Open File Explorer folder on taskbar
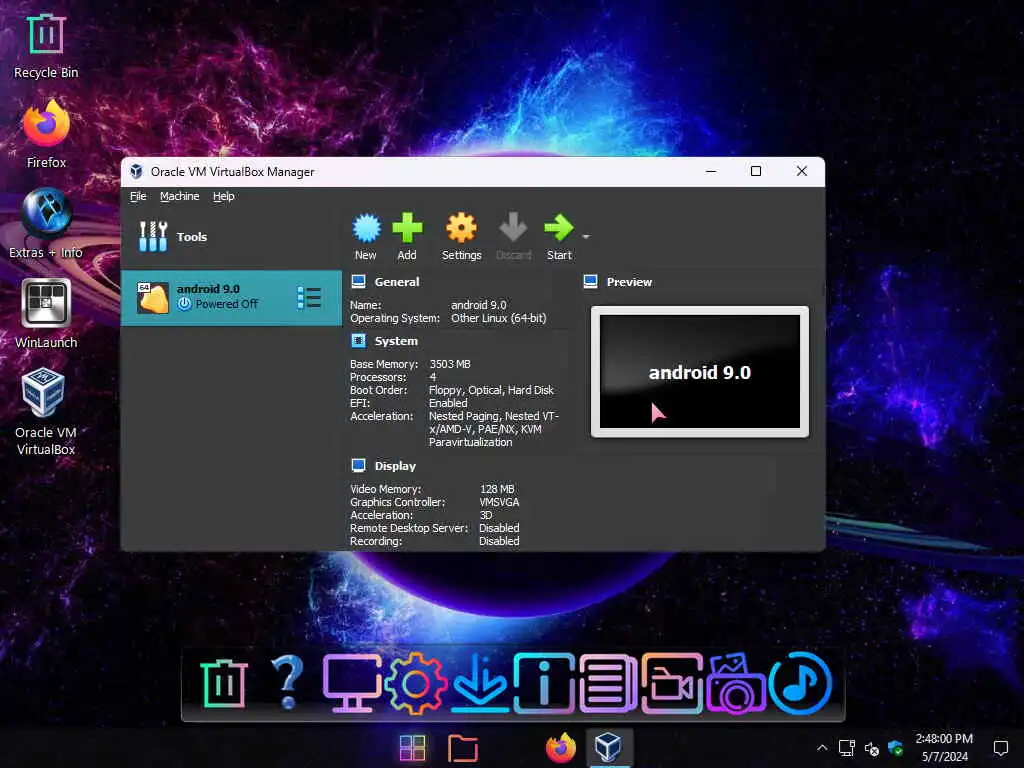Screen dimensions: 1024x768 tap(463, 748)
